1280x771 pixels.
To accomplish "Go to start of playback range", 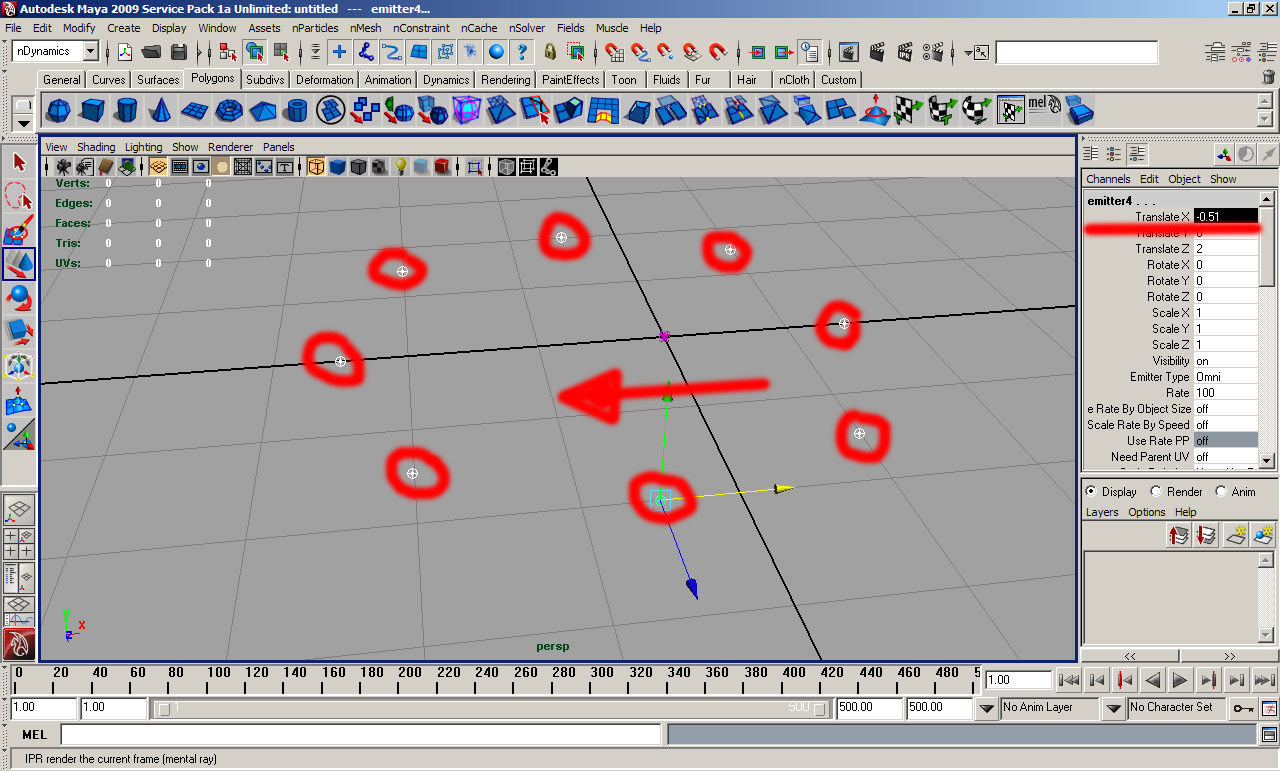I will coord(1069,680).
